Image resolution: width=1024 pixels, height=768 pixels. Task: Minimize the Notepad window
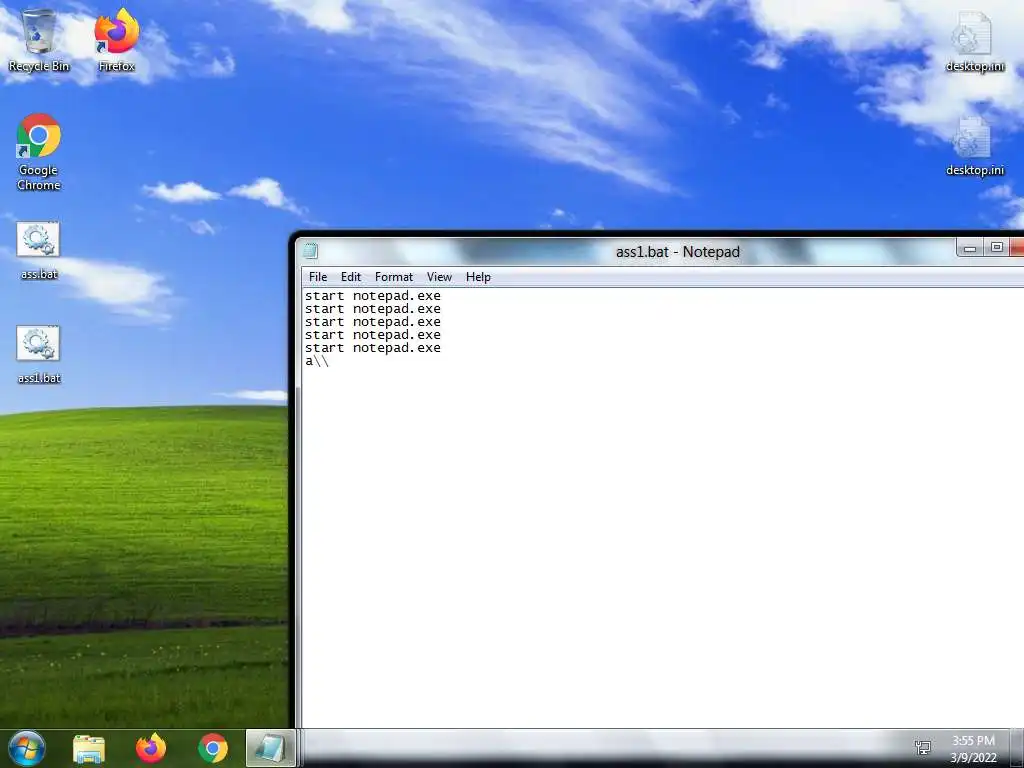pos(970,248)
